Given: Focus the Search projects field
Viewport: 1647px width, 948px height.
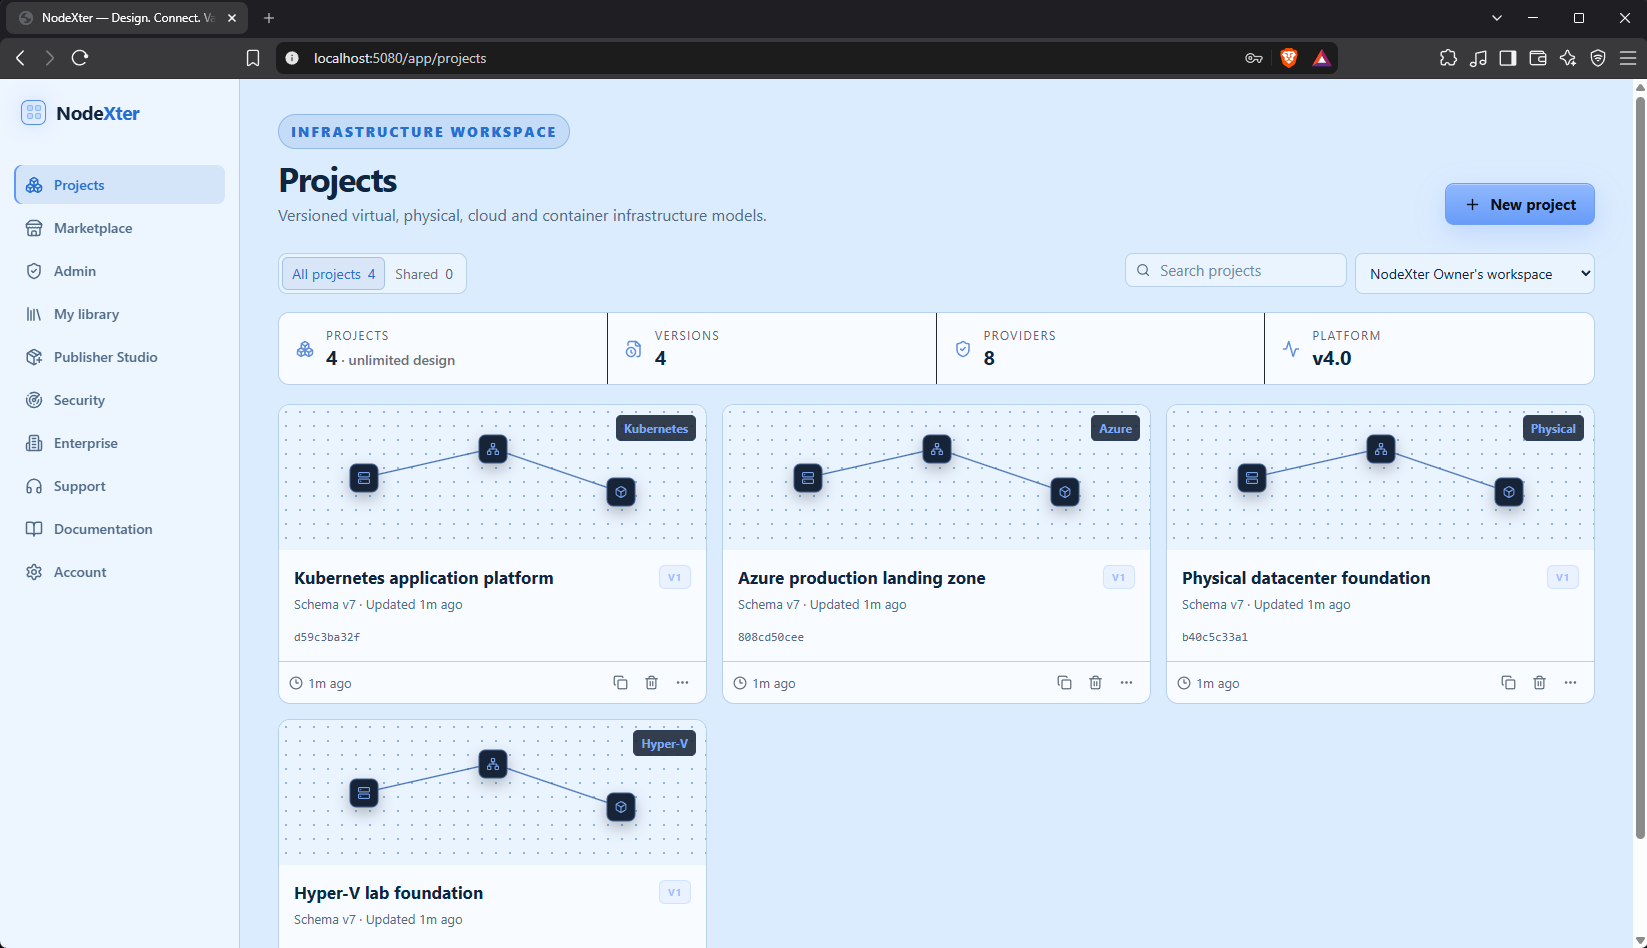Looking at the screenshot, I should click(x=1236, y=271).
